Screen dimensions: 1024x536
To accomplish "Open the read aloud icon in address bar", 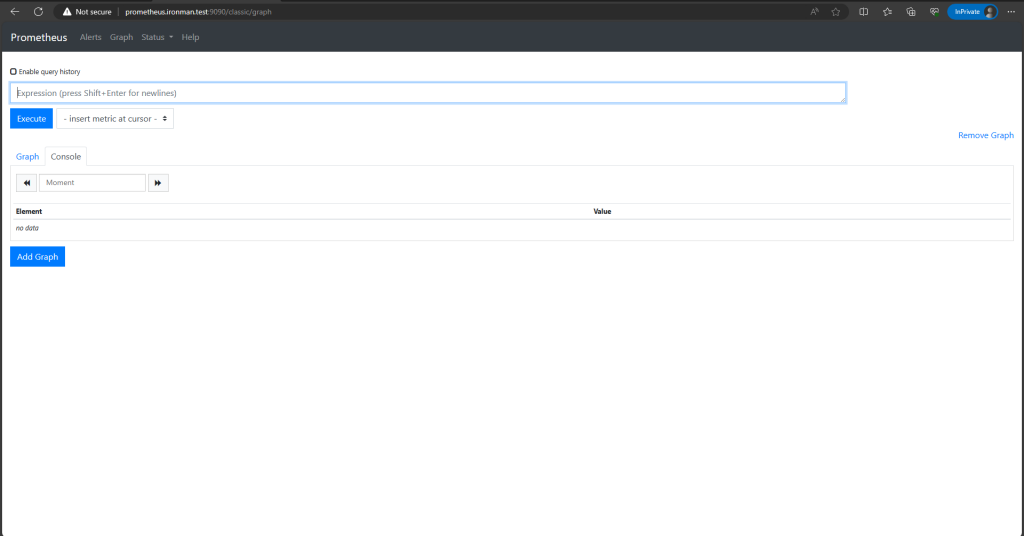I will [814, 12].
